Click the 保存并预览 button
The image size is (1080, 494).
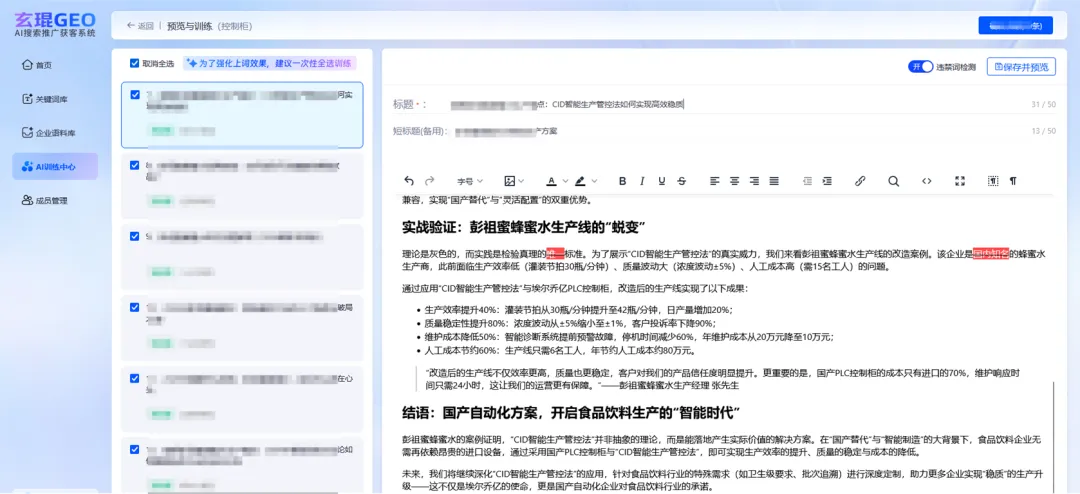pyautogui.click(x=1021, y=66)
